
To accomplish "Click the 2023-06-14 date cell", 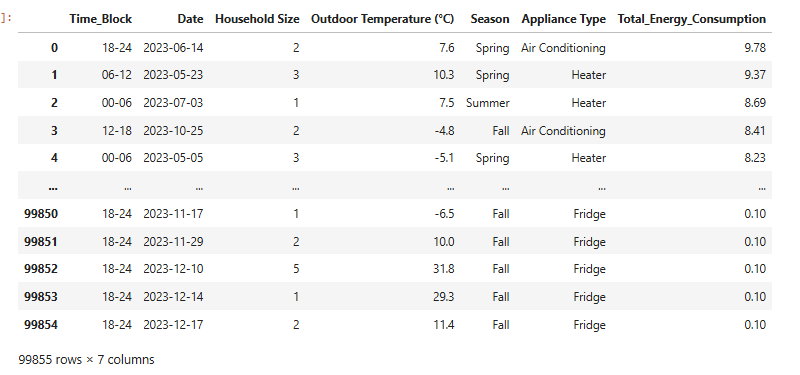I will pos(173,48).
